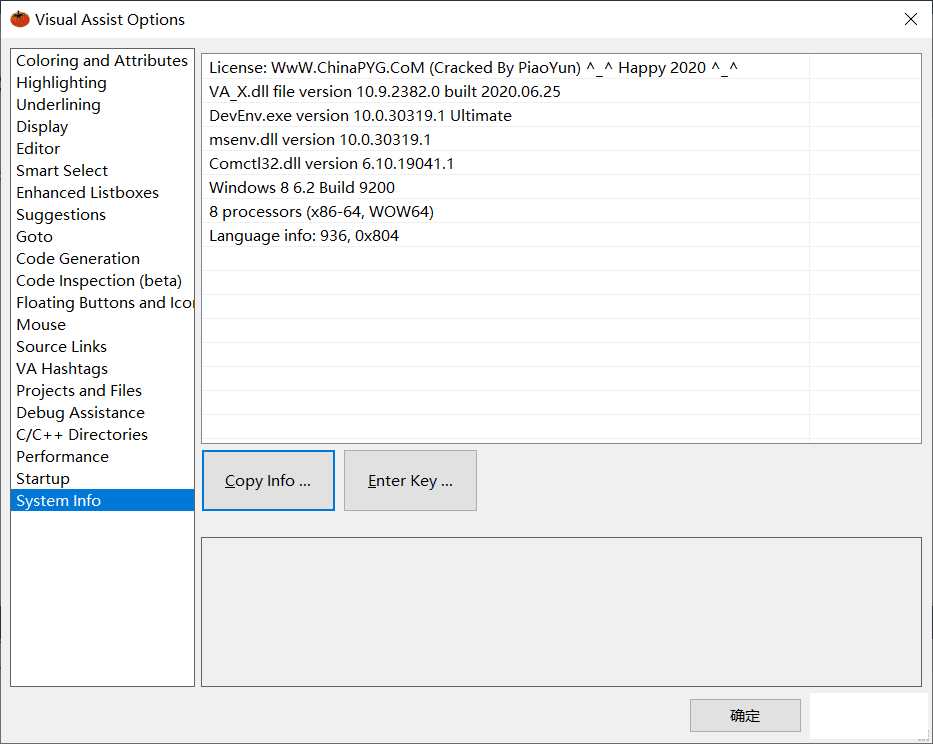Open the Suggestions options
933x744 pixels.
(102, 215)
